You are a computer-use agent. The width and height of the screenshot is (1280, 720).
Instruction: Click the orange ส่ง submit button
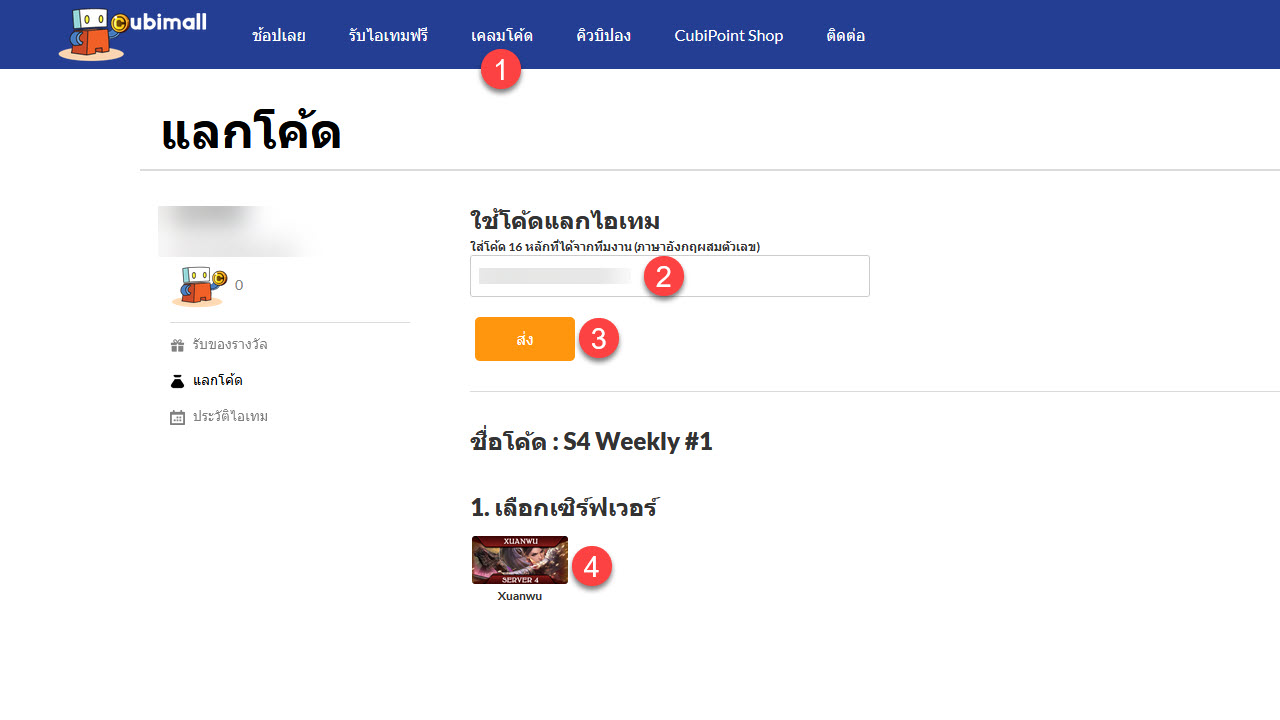coord(525,339)
